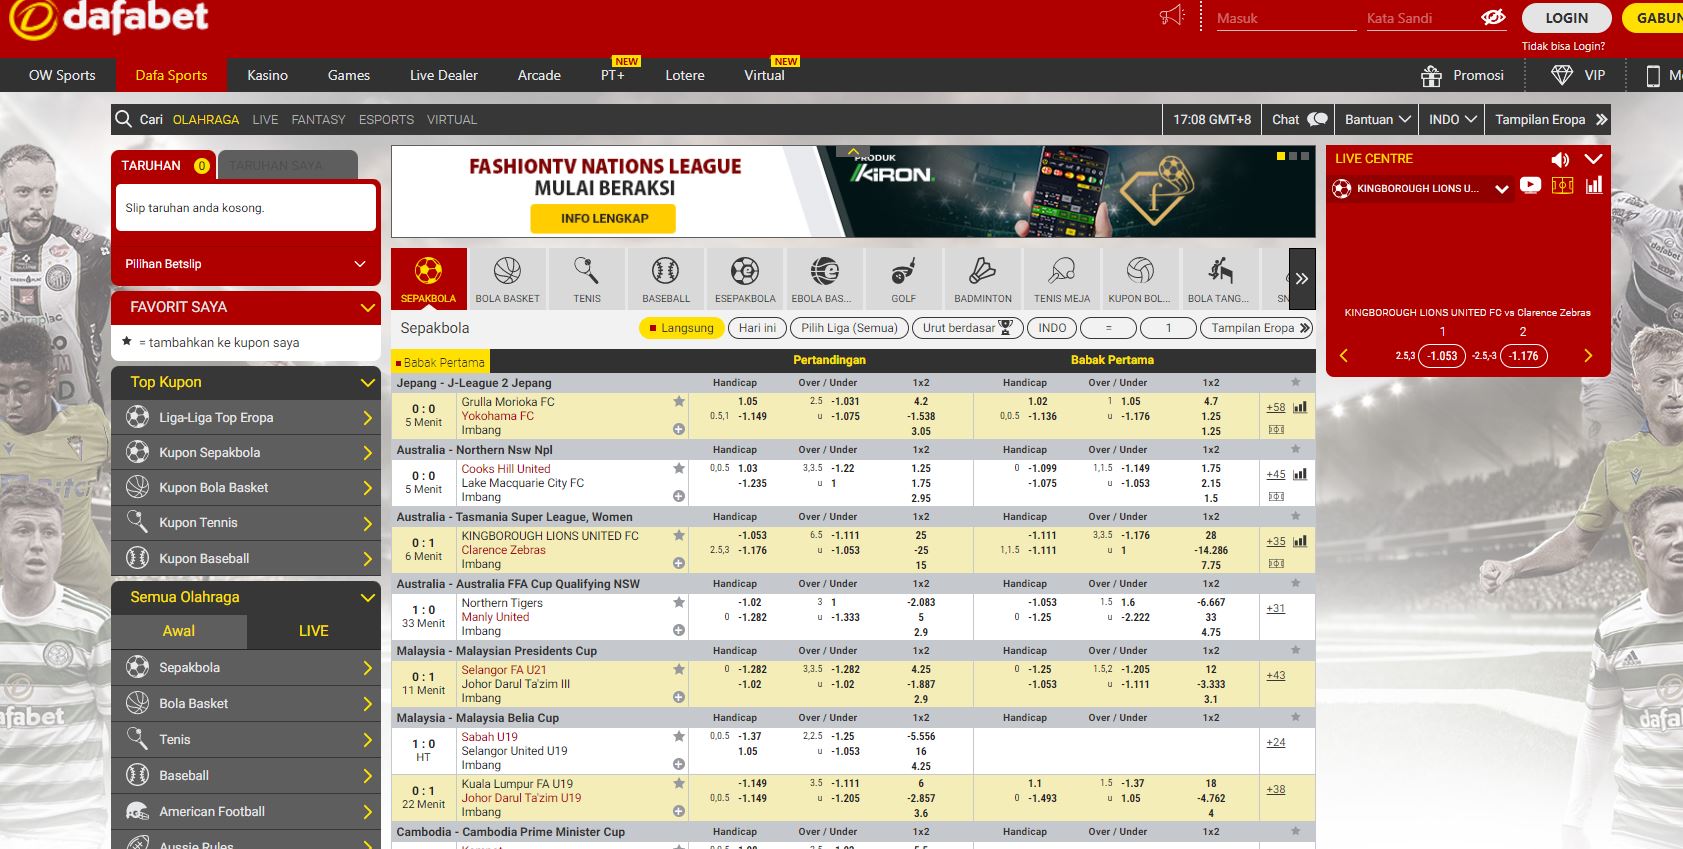
Task: Click the LOGIN button
Action: [1566, 18]
